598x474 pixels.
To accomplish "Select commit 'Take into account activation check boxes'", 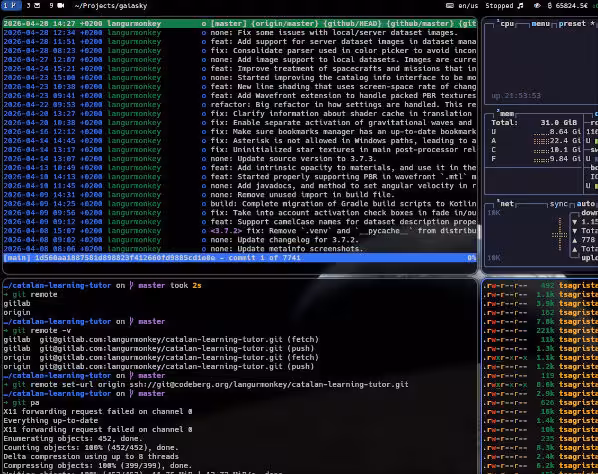I will point(240,213).
